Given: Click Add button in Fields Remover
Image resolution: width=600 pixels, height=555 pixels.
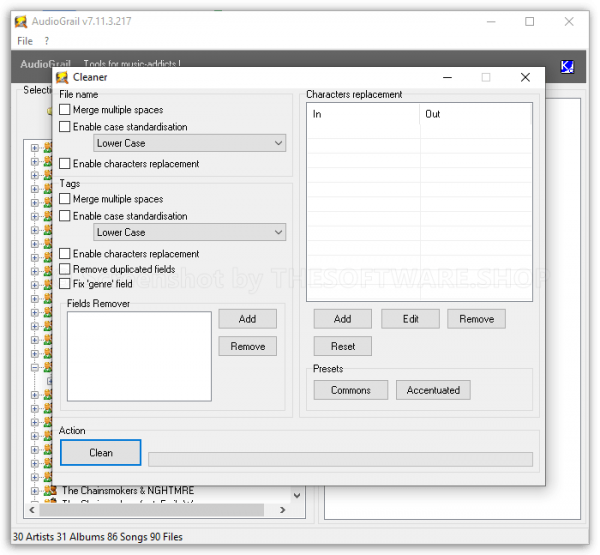Looking at the screenshot, I should pyautogui.click(x=248, y=319).
